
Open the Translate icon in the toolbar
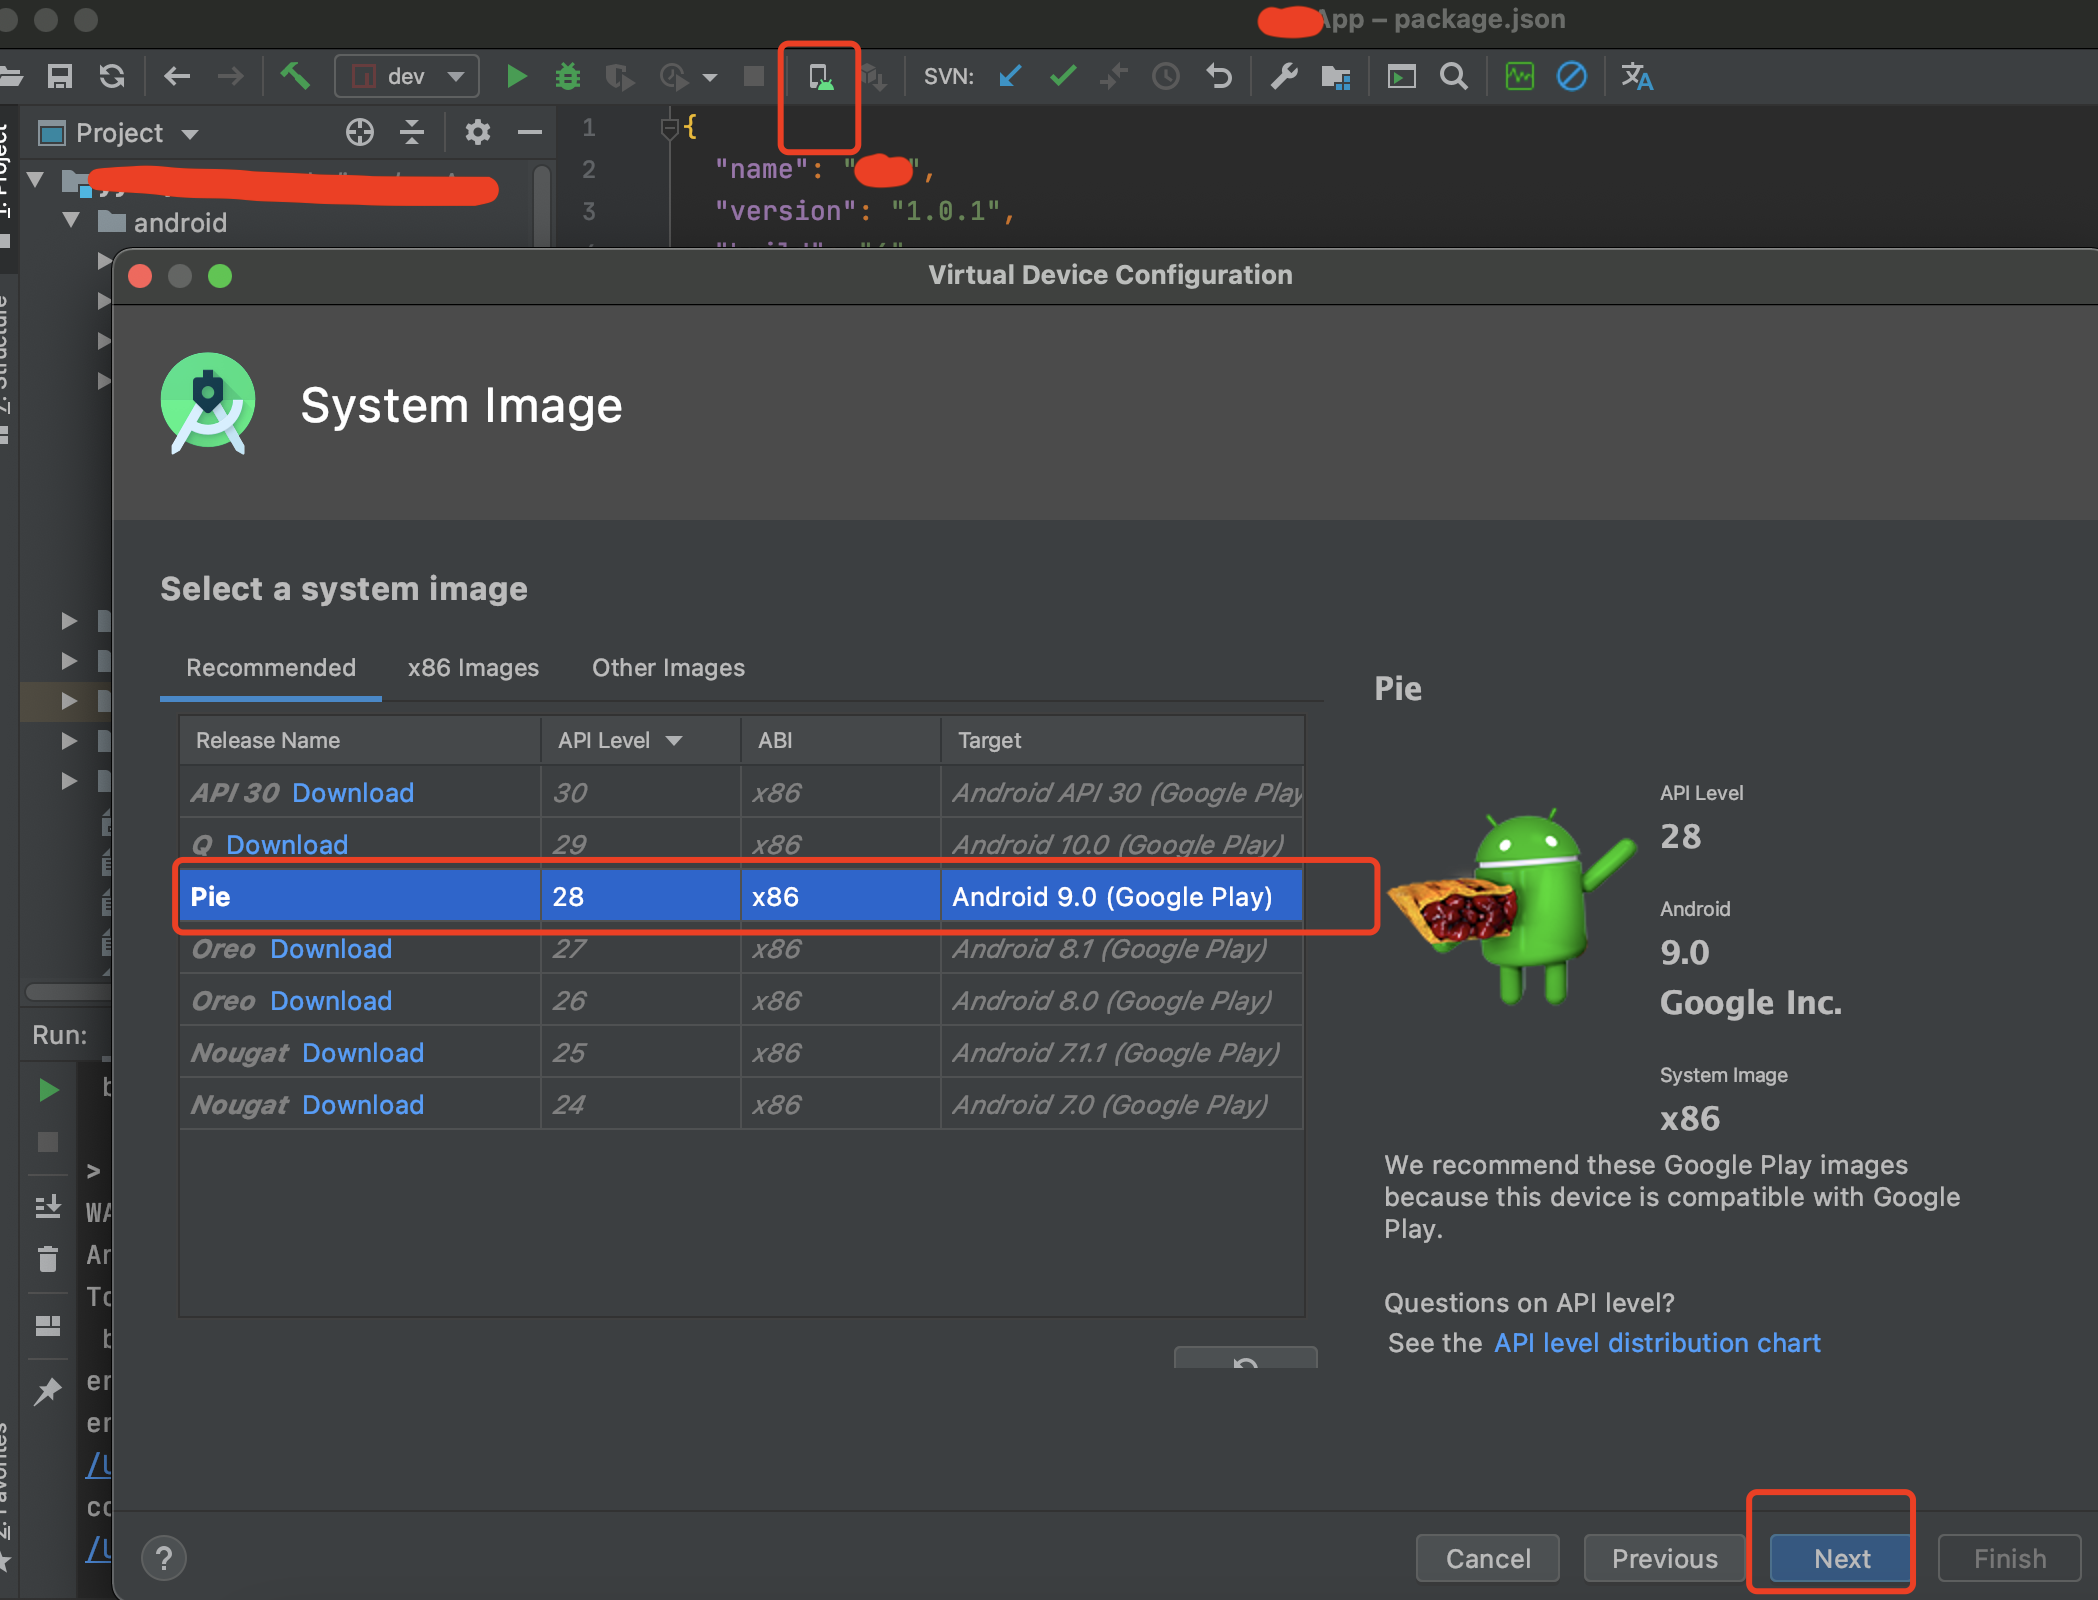click(1636, 77)
